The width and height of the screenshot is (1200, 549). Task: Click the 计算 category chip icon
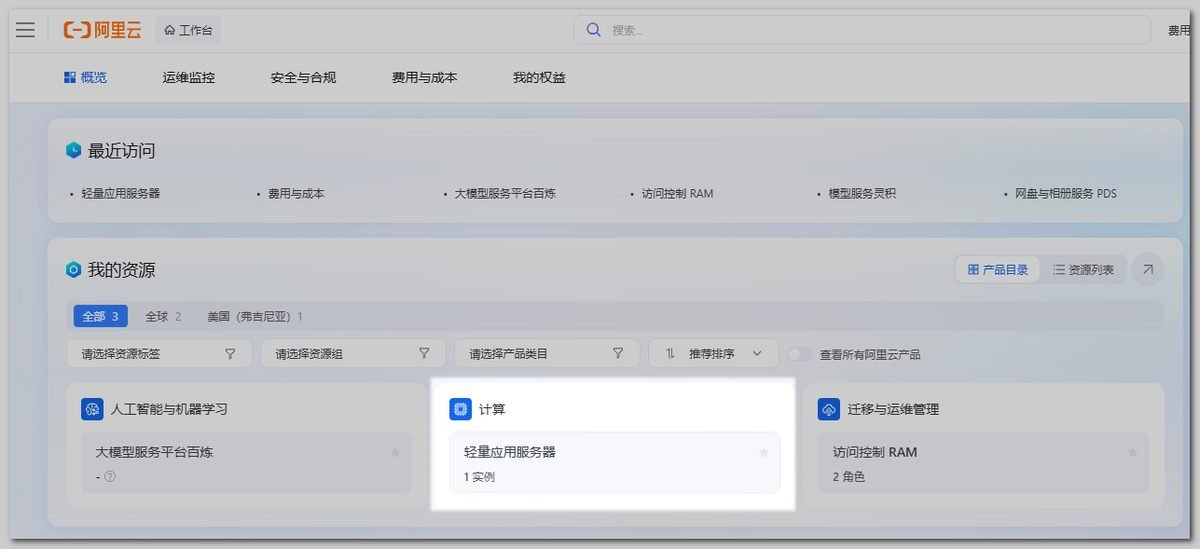coord(460,409)
